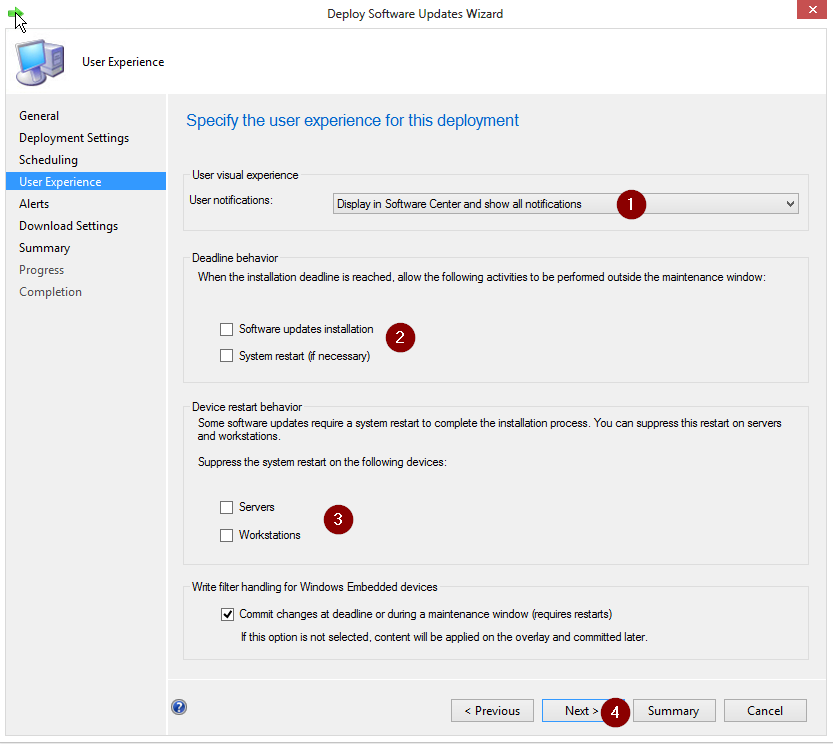The height and width of the screenshot is (744, 833).
Task: Click the 'Deadline behavior' group label
Action: [235, 258]
